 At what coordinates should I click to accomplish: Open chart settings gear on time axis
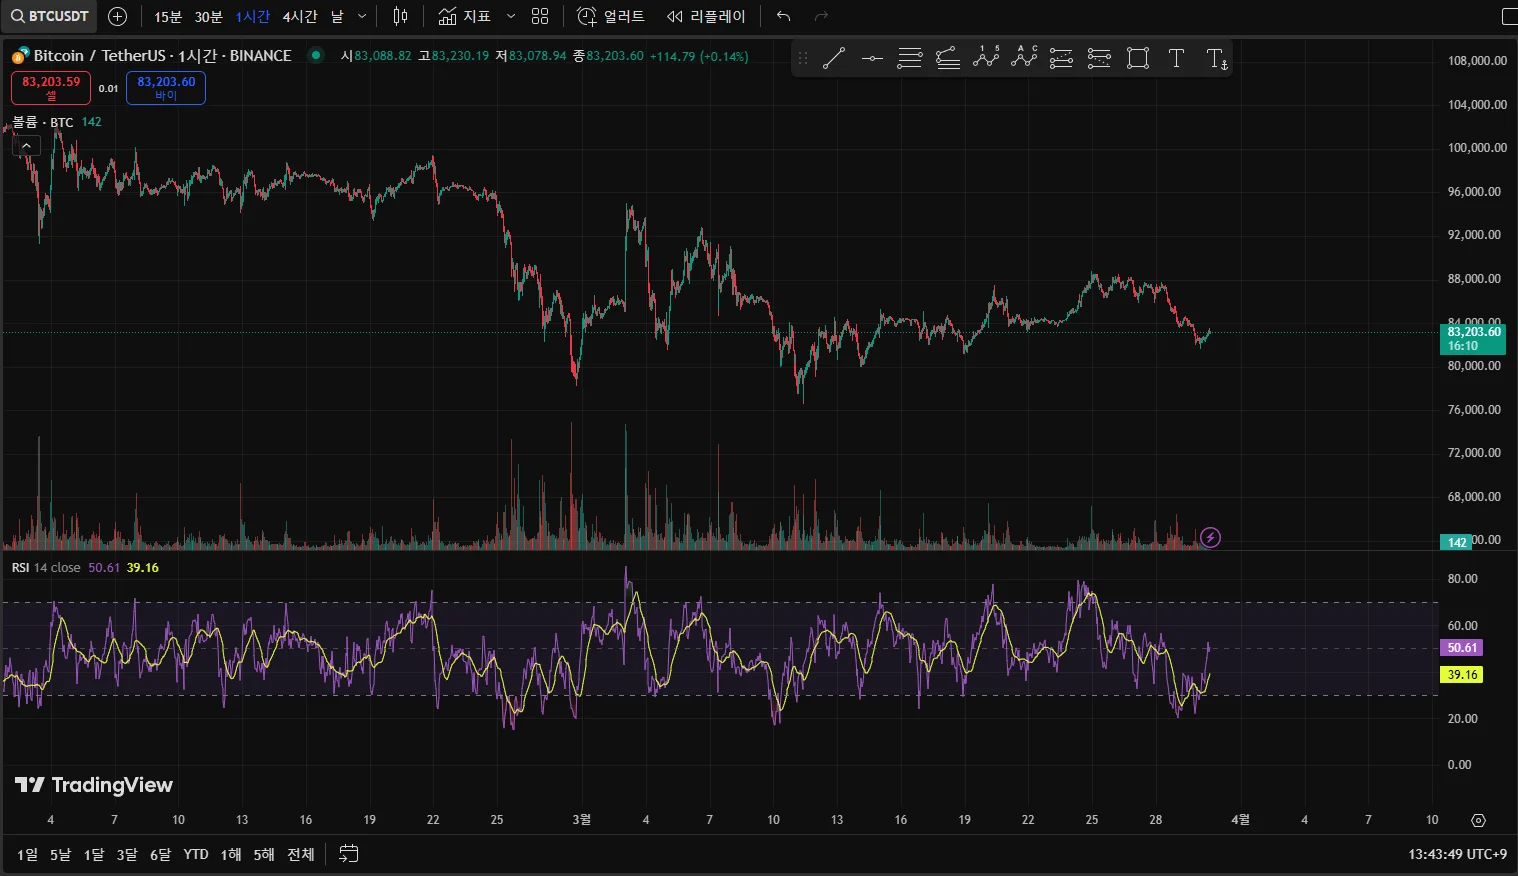coord(1478,820)
